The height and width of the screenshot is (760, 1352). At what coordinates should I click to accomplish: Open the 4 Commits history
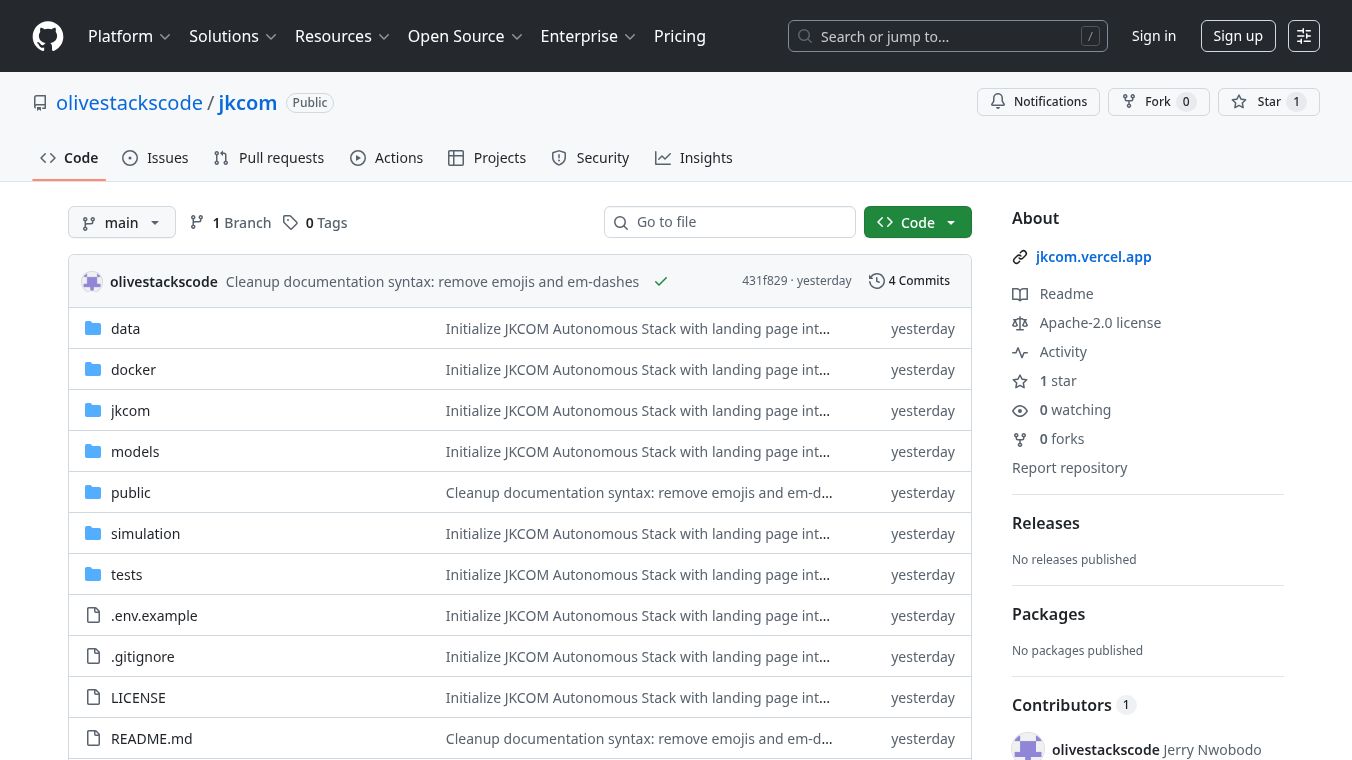(x=909, y=281)
